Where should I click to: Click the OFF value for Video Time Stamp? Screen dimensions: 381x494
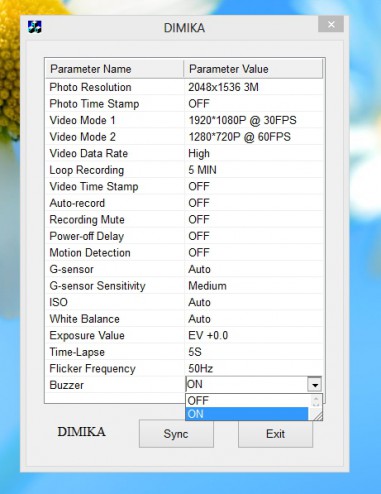click(x=199, y=186)
